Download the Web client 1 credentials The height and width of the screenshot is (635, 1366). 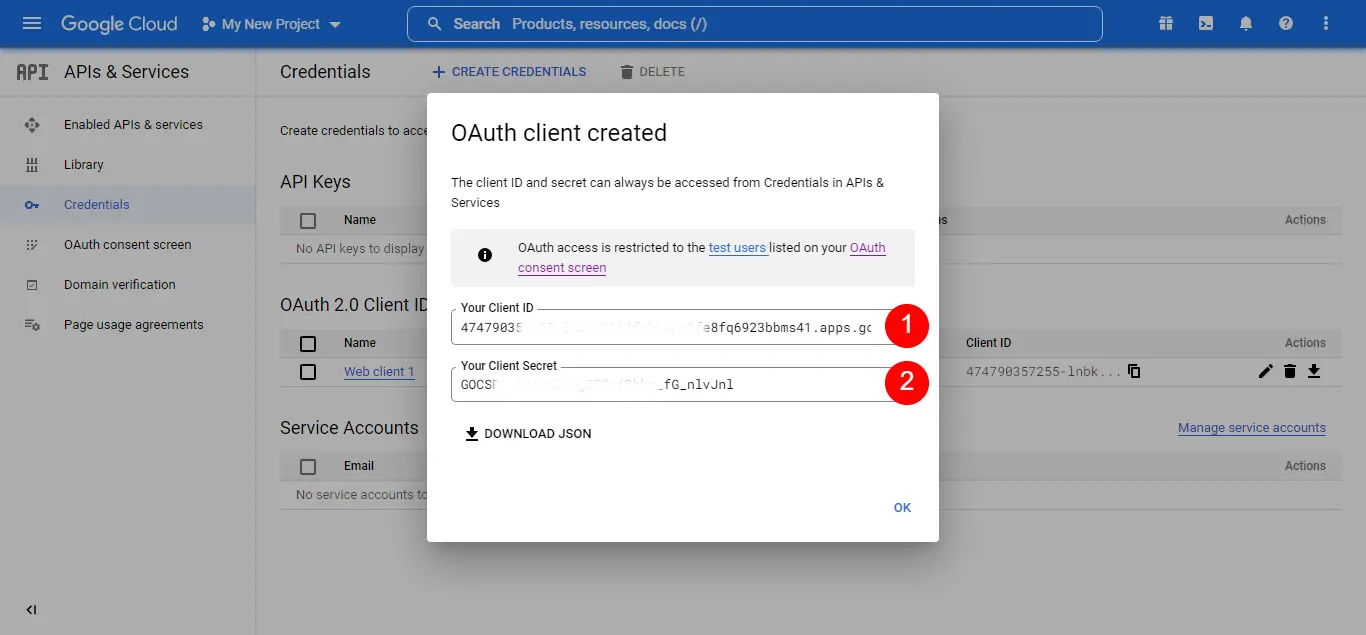pyautogui.click(x=1314, y=370)
